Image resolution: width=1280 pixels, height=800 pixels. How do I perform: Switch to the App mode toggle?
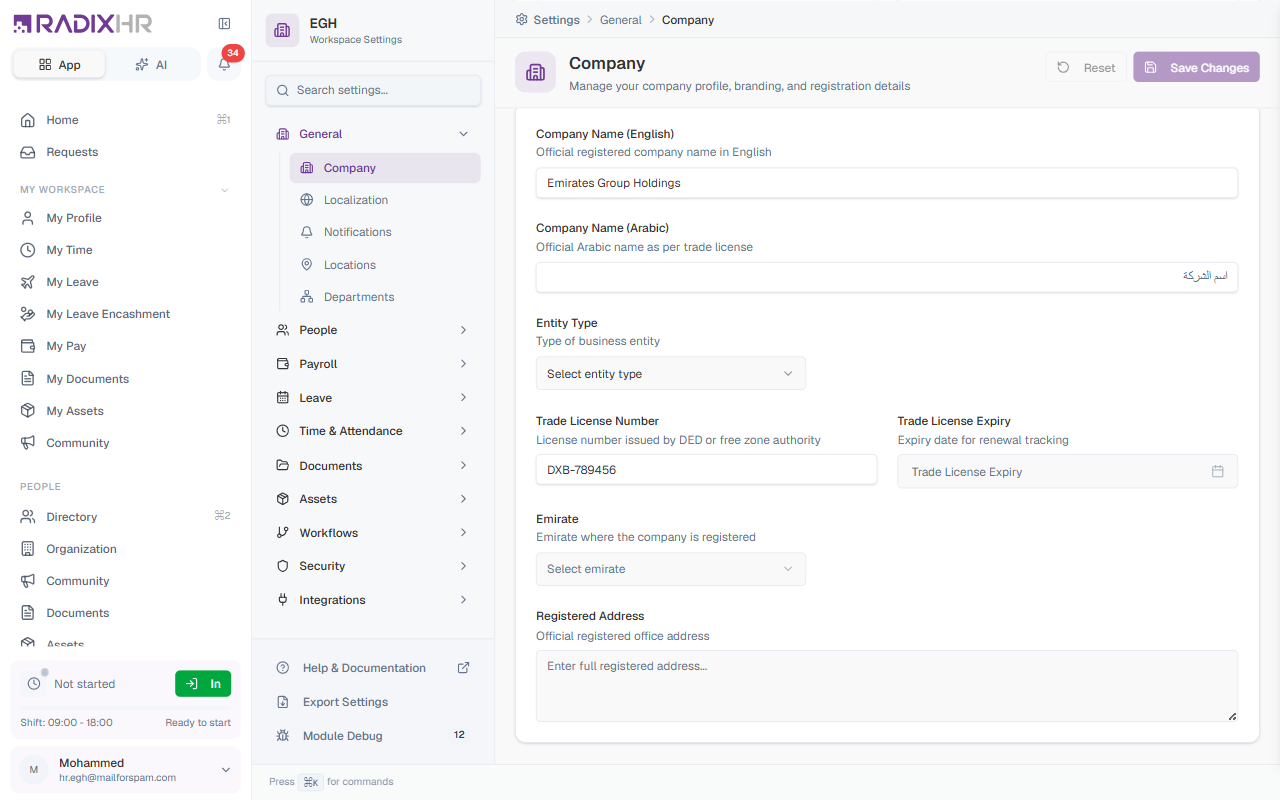coord(60,64)
